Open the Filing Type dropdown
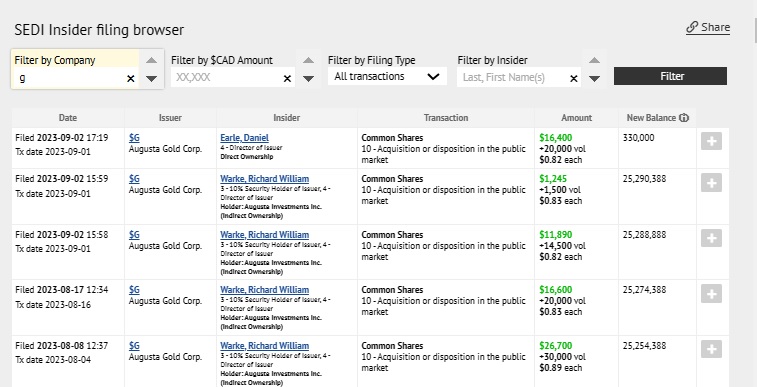The image size is (757, 387). point(387,76)
